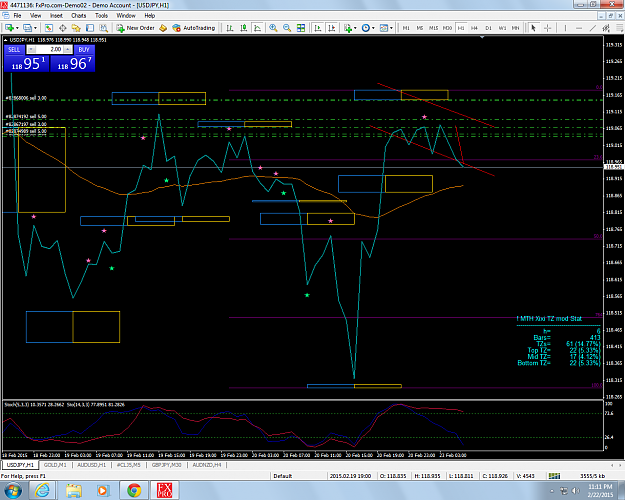Select the arrow cursor tool
Viewport: 625px width, 500px height.
tap(533, 28)
